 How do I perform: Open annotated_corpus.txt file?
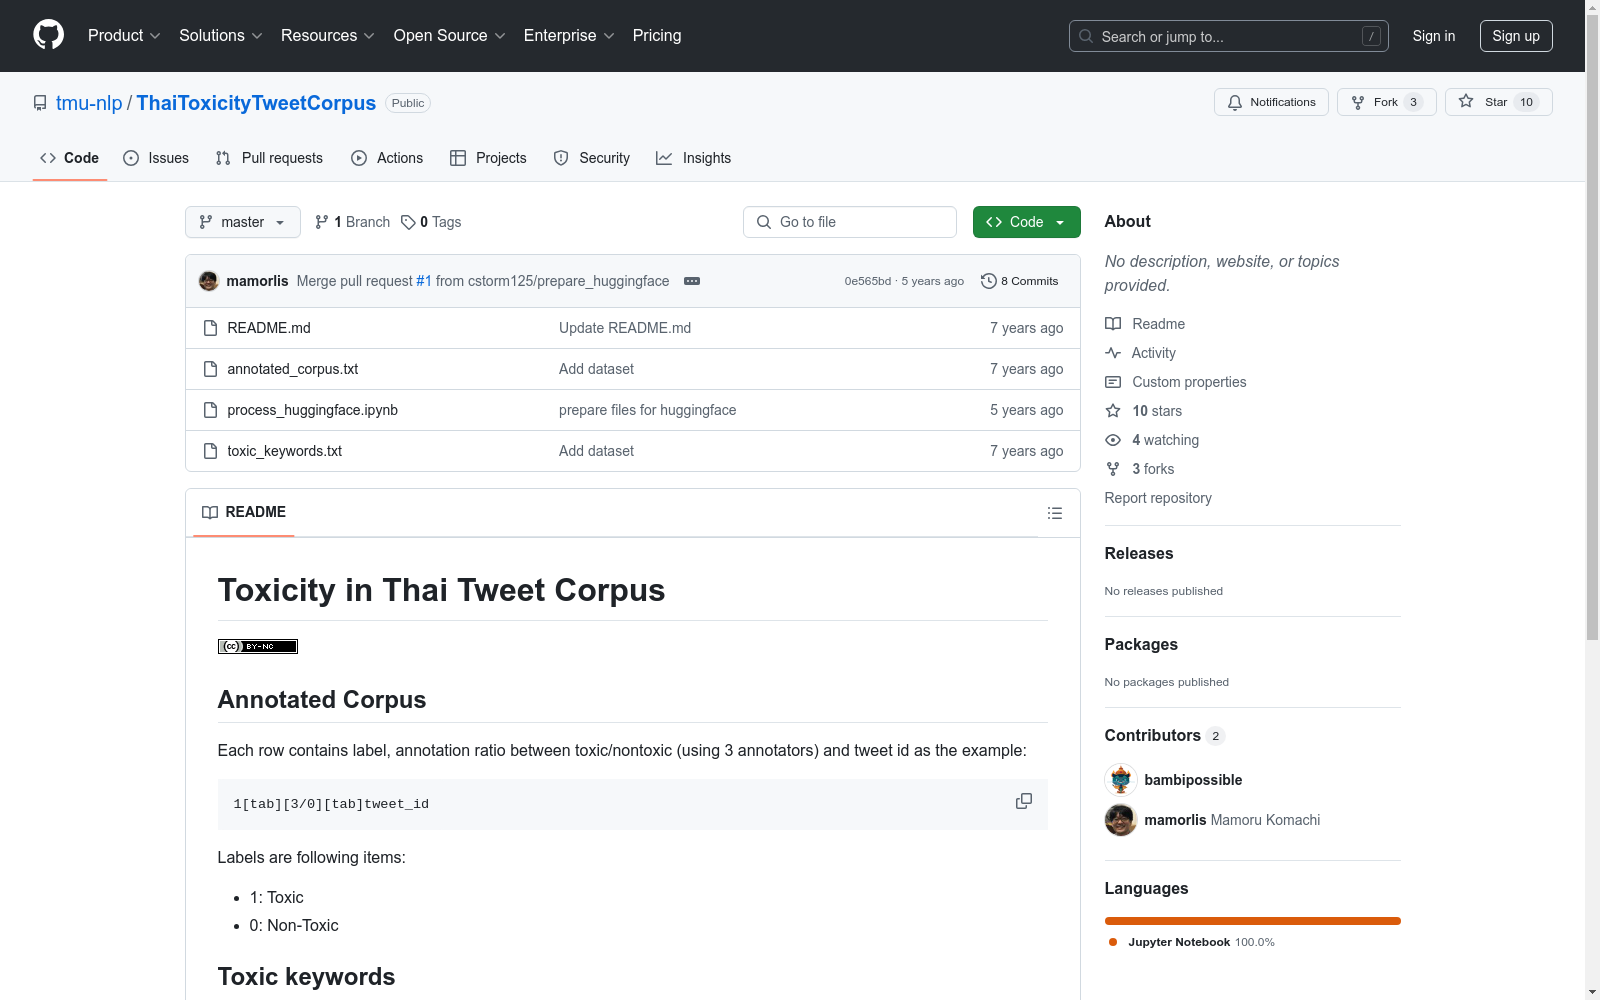(x=293, y=369)
